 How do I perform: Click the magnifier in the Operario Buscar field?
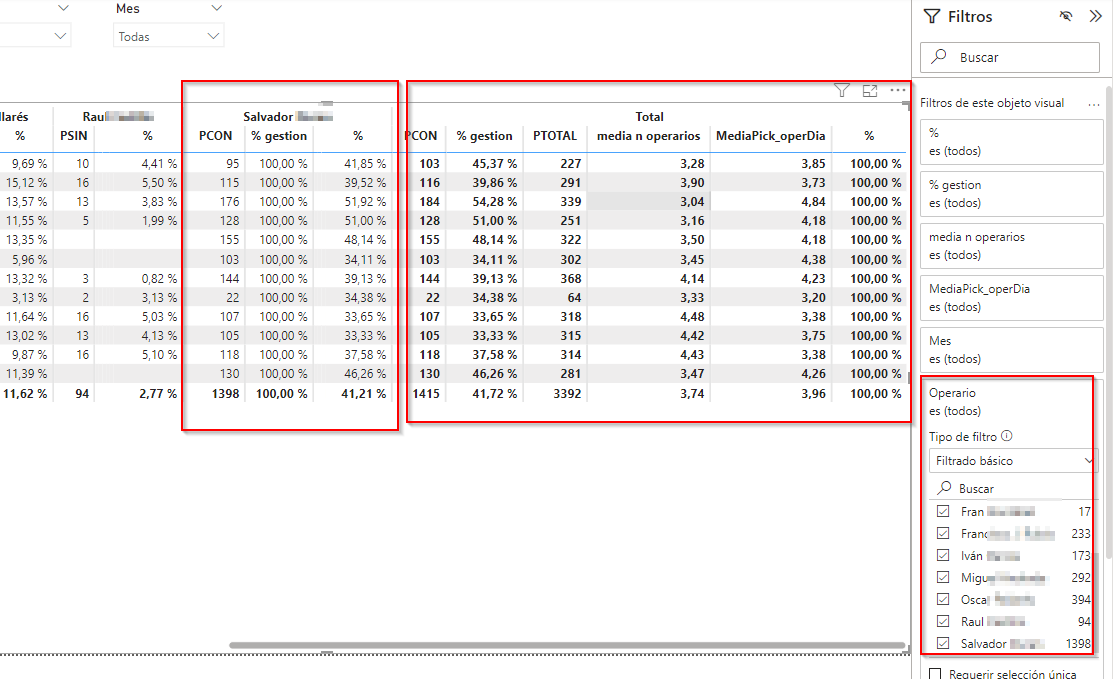pos(944,488)
